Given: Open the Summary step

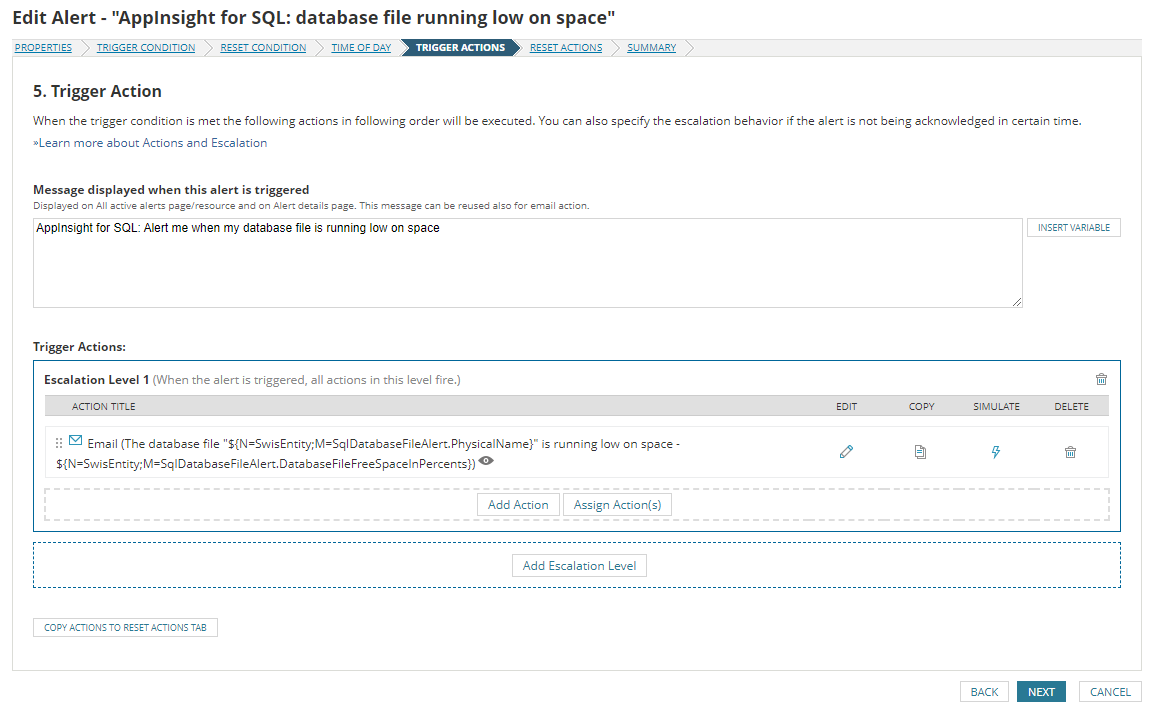Looking at the screenshot, I should pyautogui.click(x=651, y=48).
